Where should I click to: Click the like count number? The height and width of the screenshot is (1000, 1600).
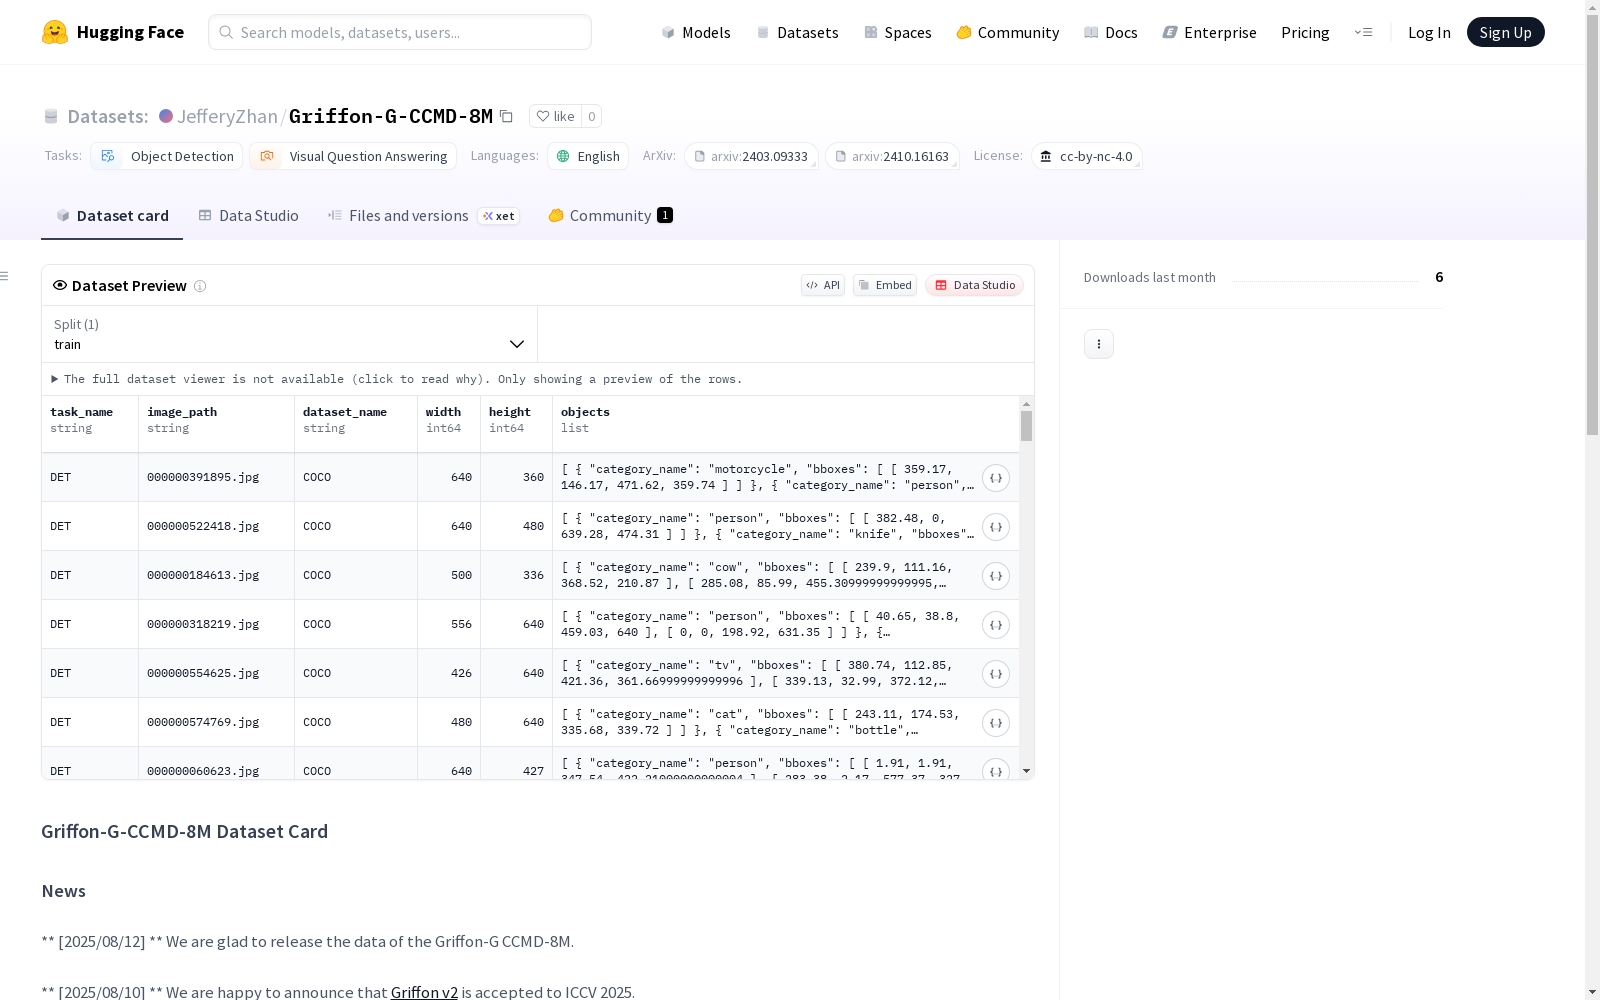pos(592,116)
